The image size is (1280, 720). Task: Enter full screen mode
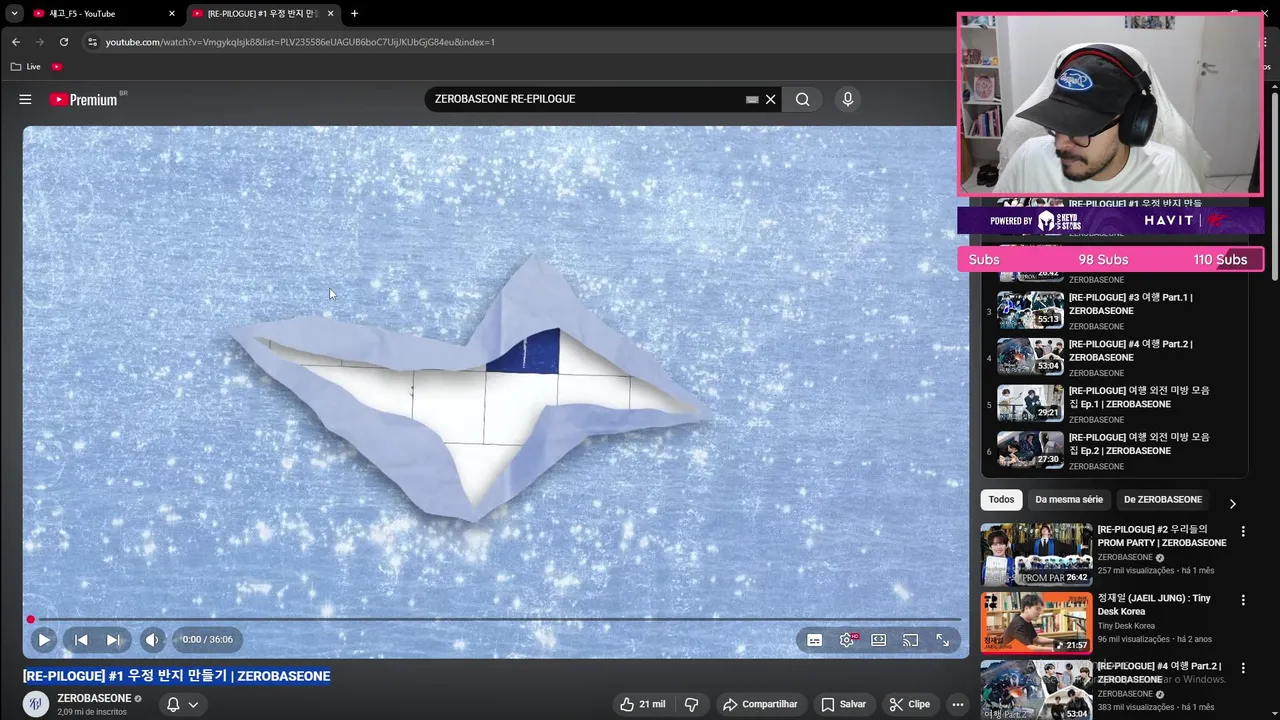coord(942,640)
